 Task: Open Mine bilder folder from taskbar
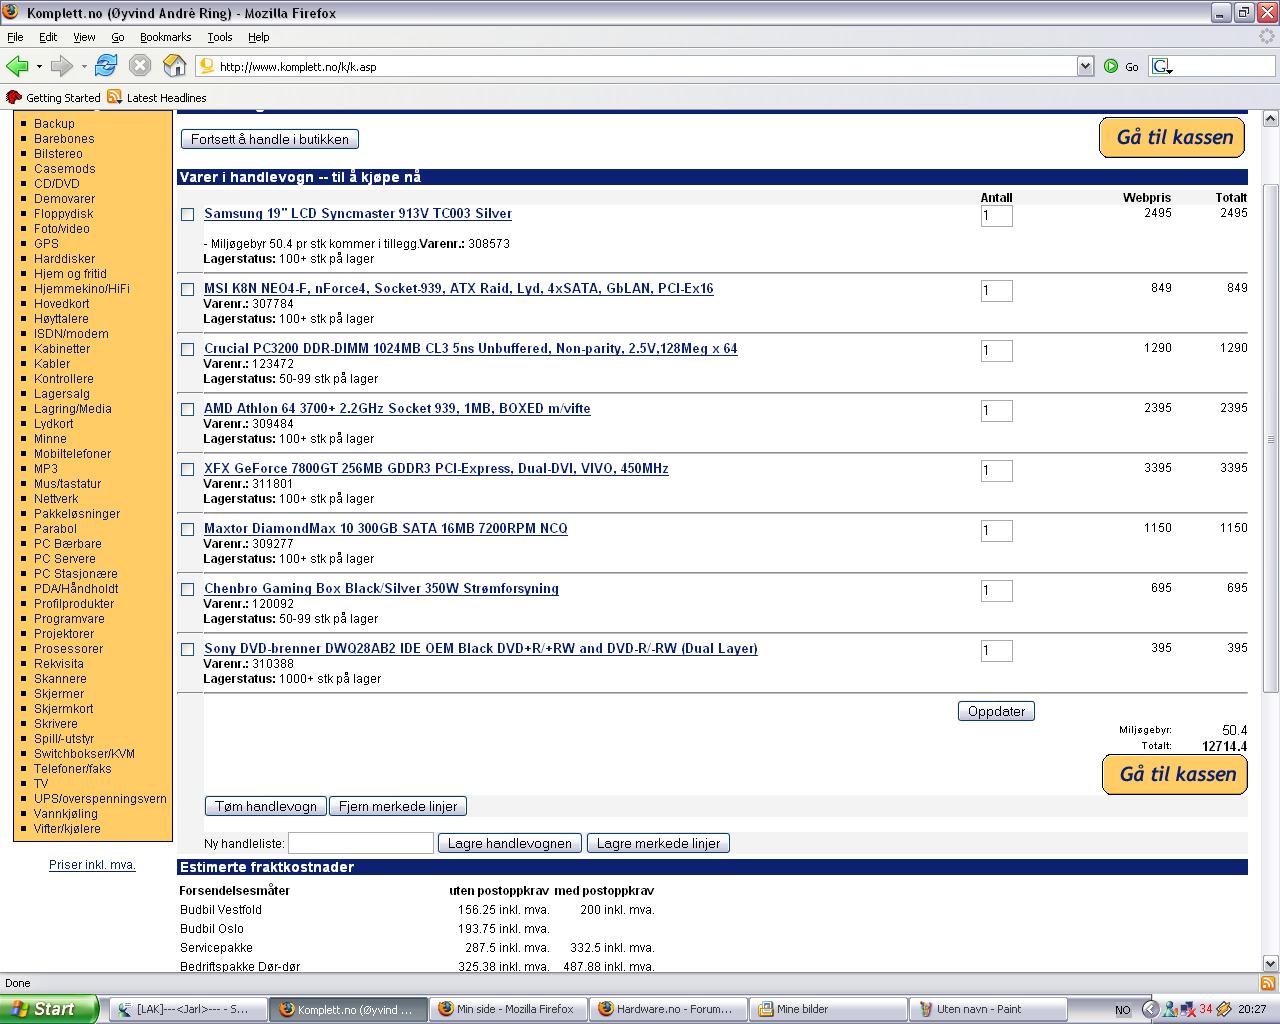(x=828, y=1009)
